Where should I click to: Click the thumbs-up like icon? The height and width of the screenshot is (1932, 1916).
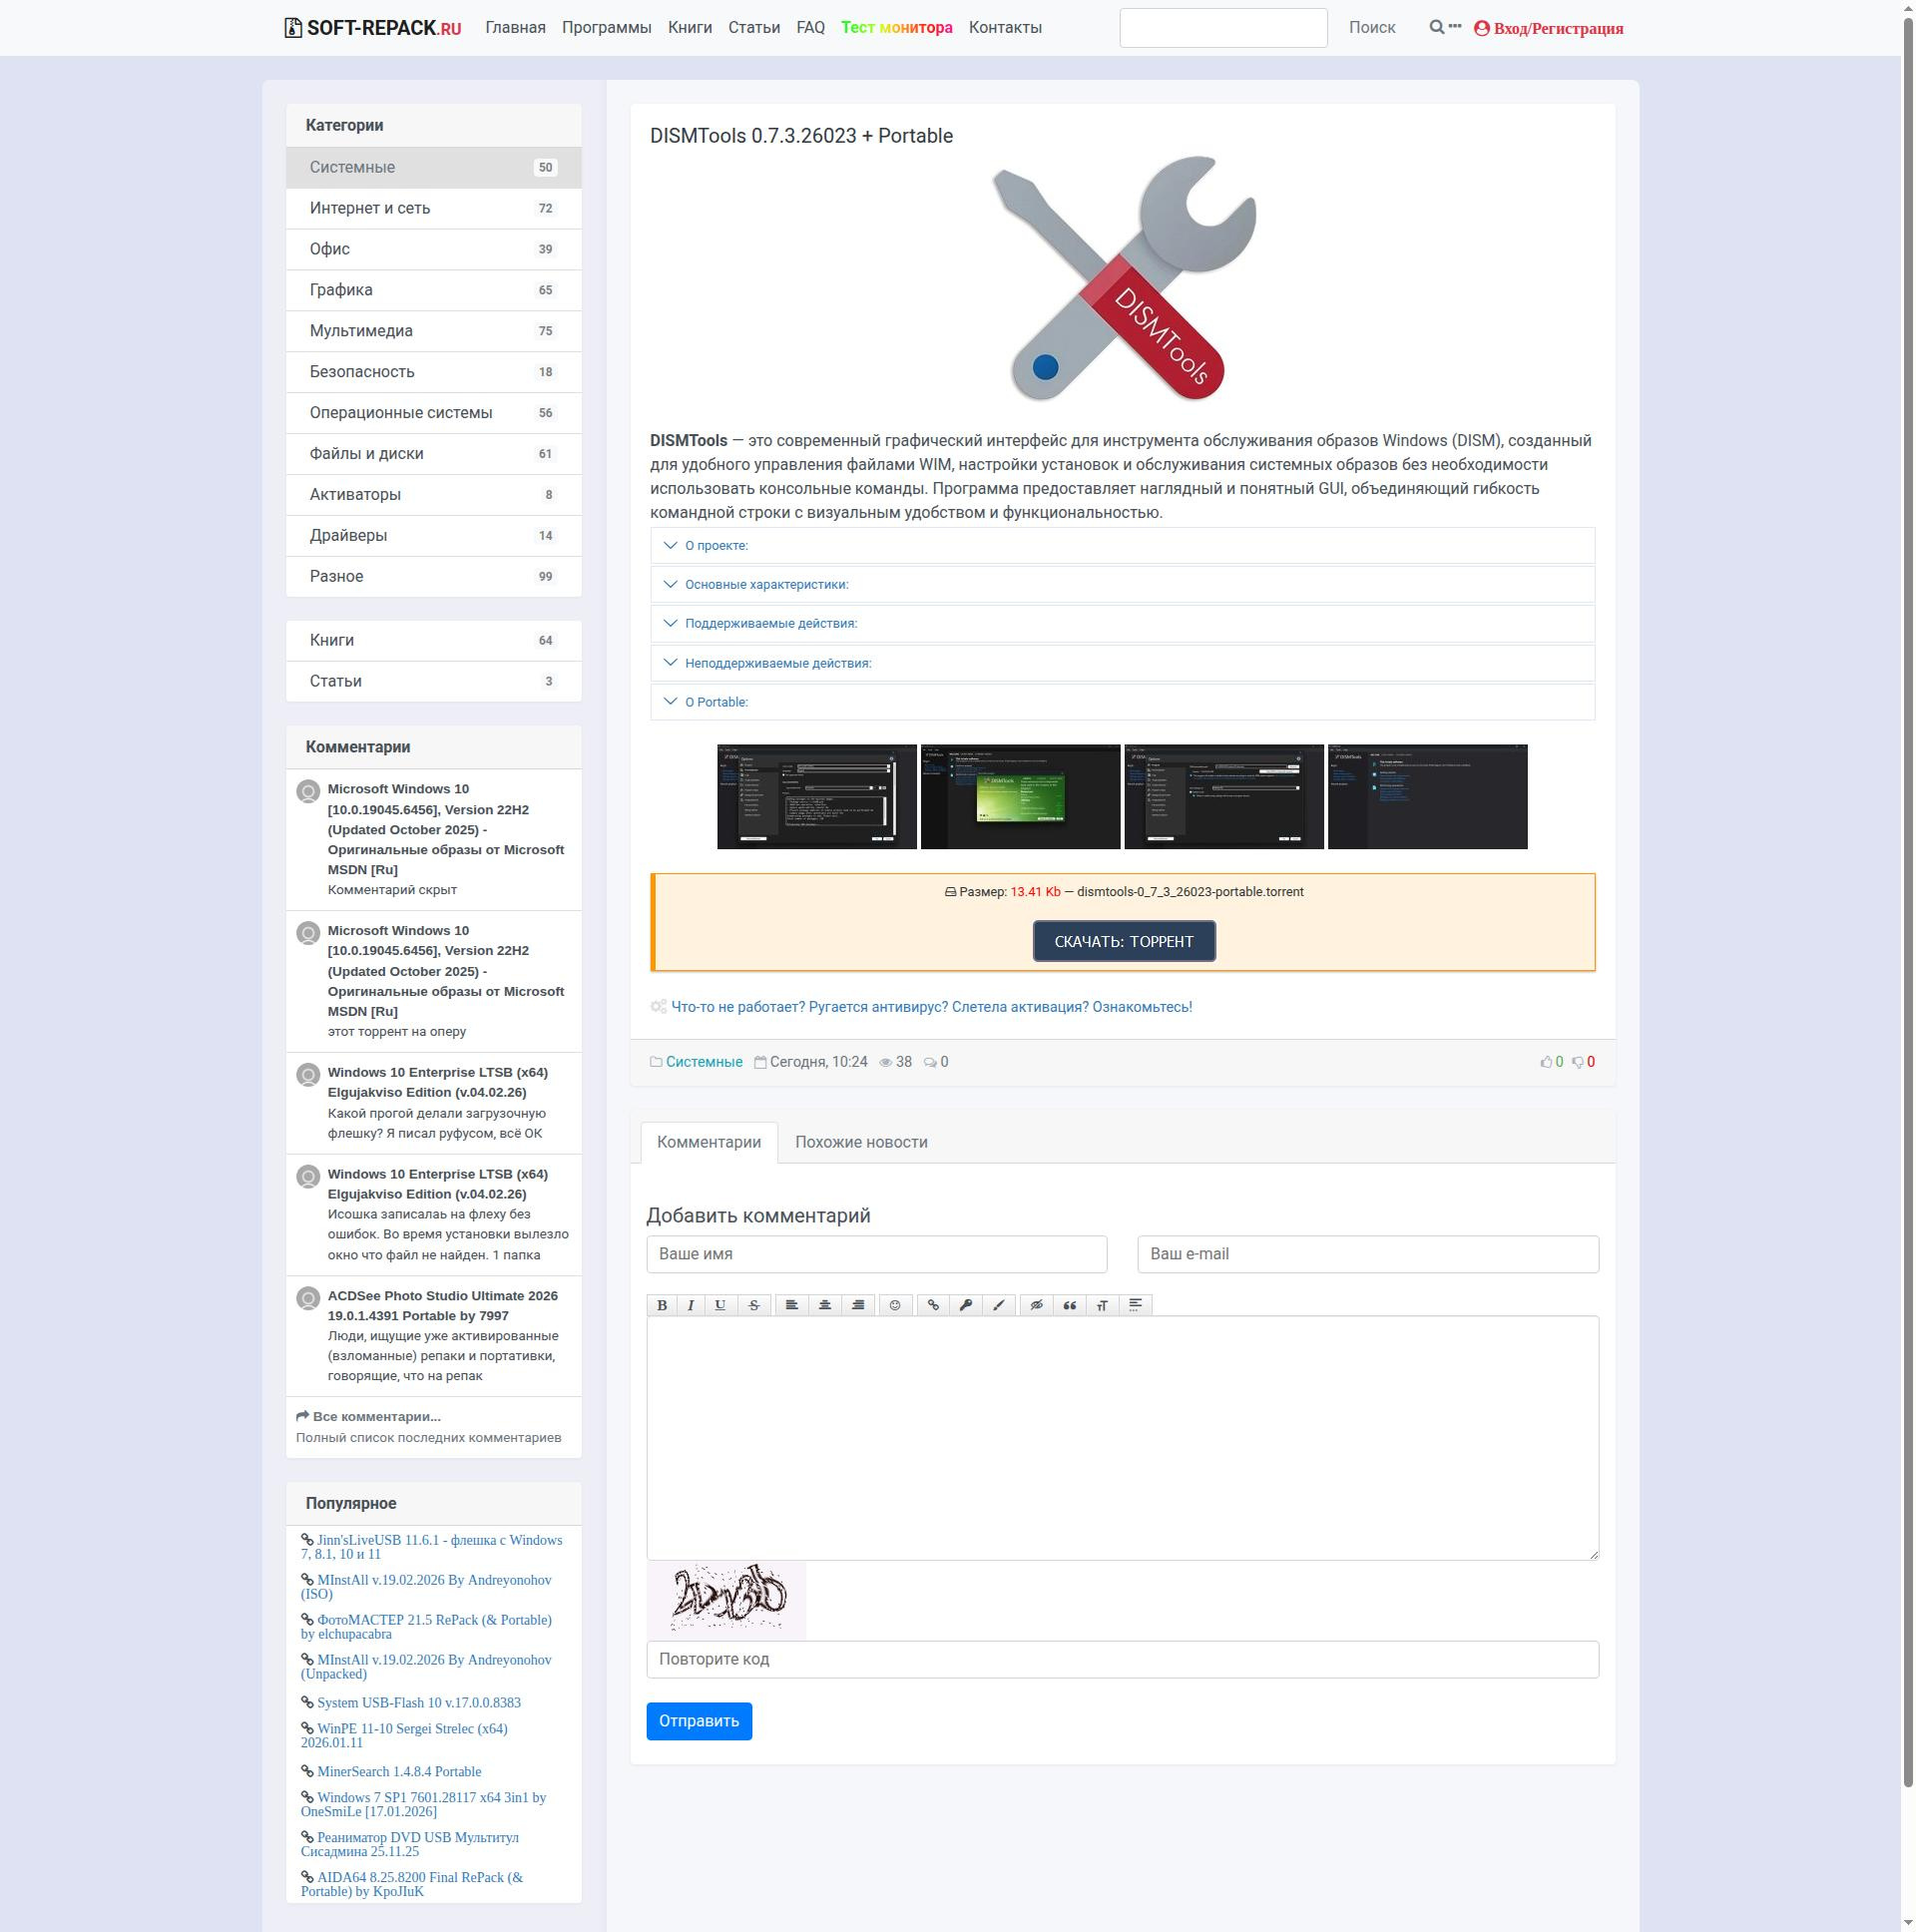1546,1062
